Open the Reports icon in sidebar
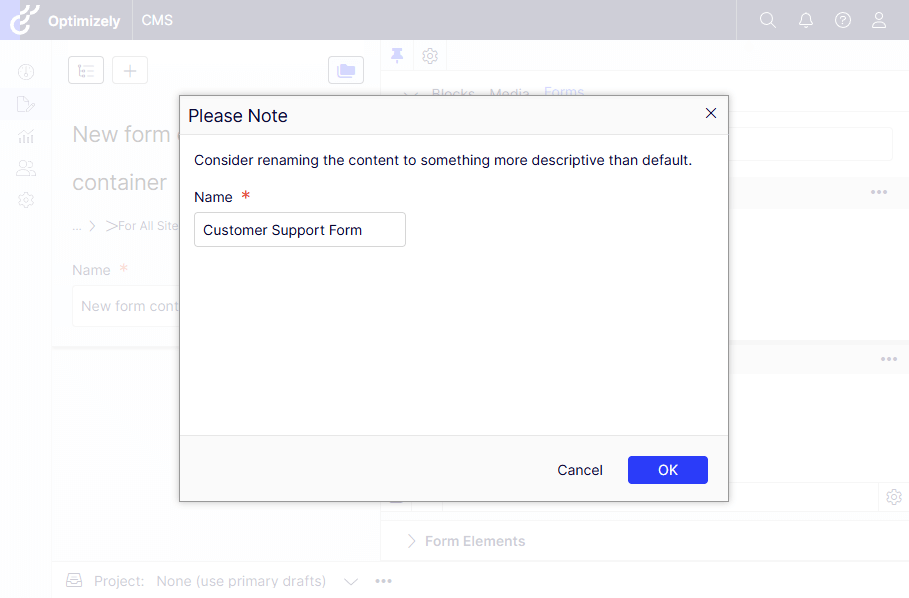The image size is (909, 598). pyautogui.click(x=26, y=136)
